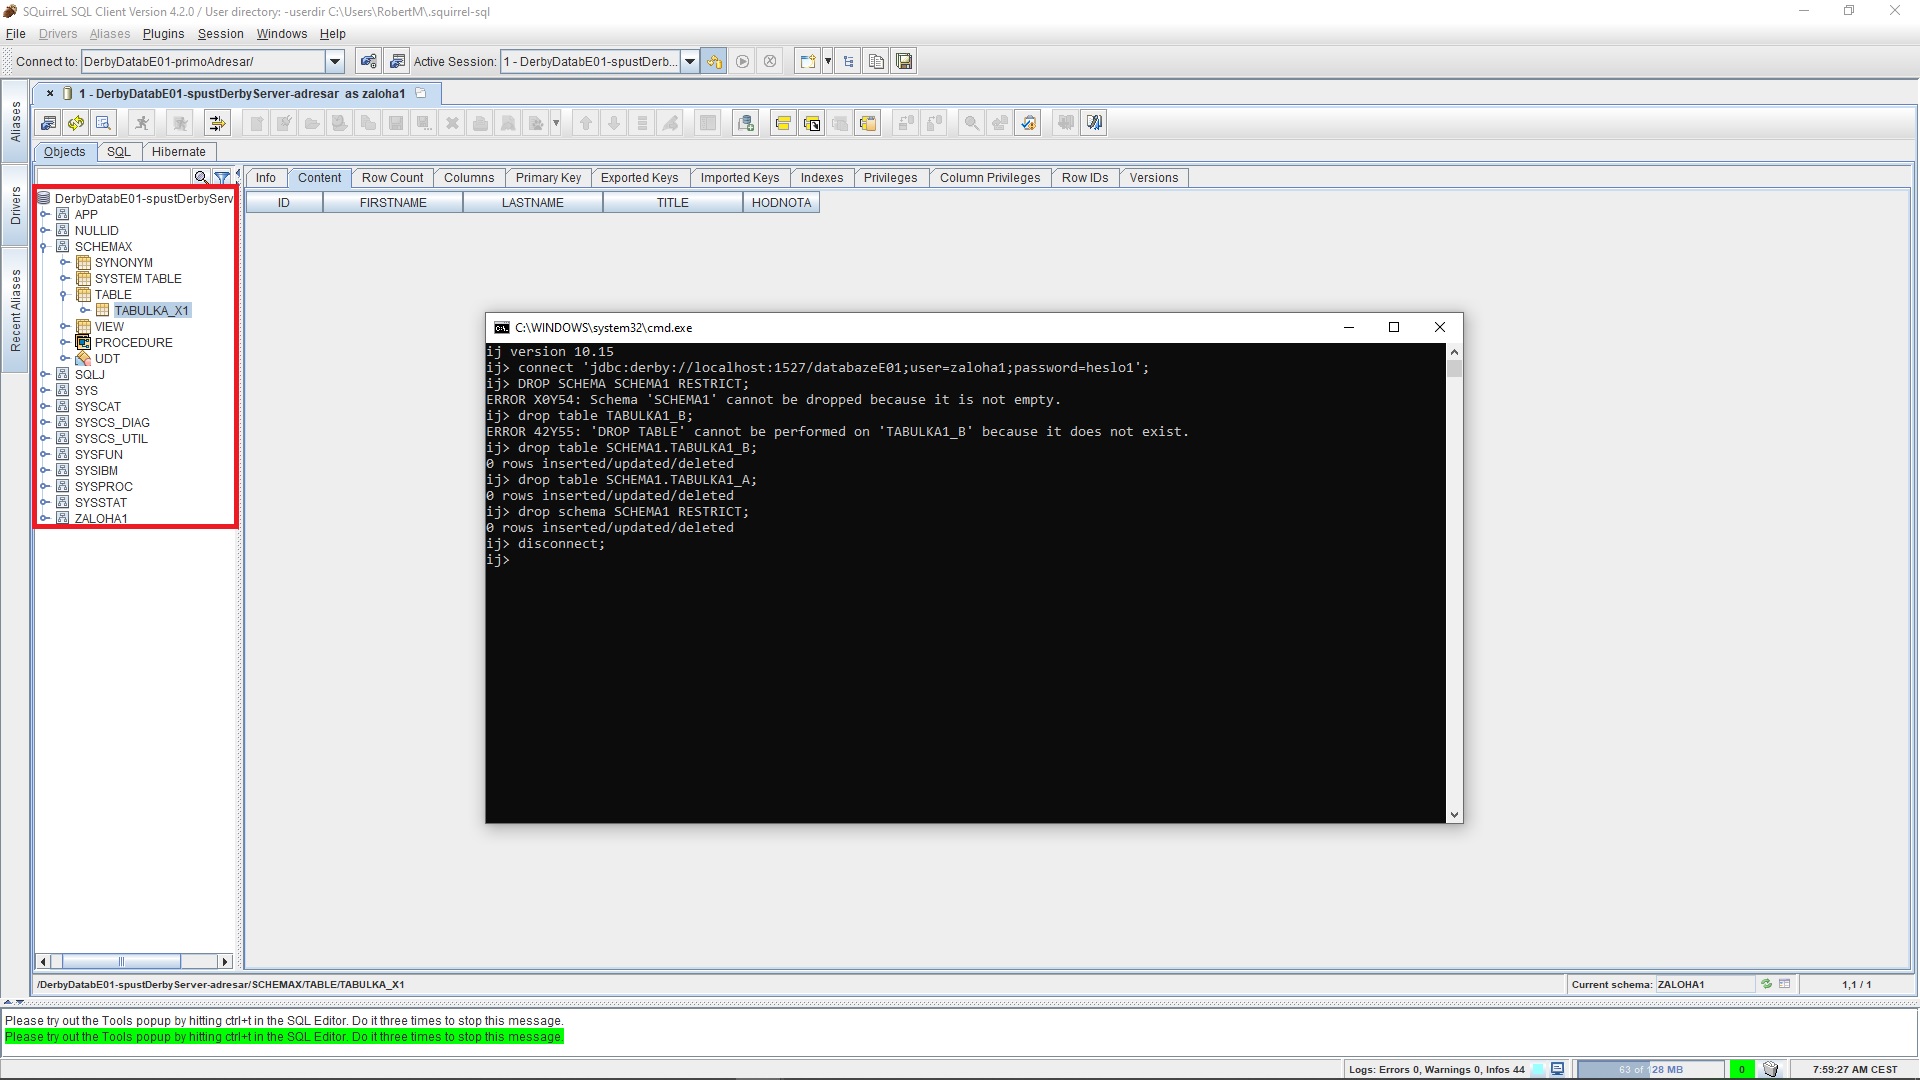Image resolution: width=1920 pixels, height=1080 pixels.
Task: Click the refresh icon near Current schema
Action: pyautogui.click(x=1766, y=984)
